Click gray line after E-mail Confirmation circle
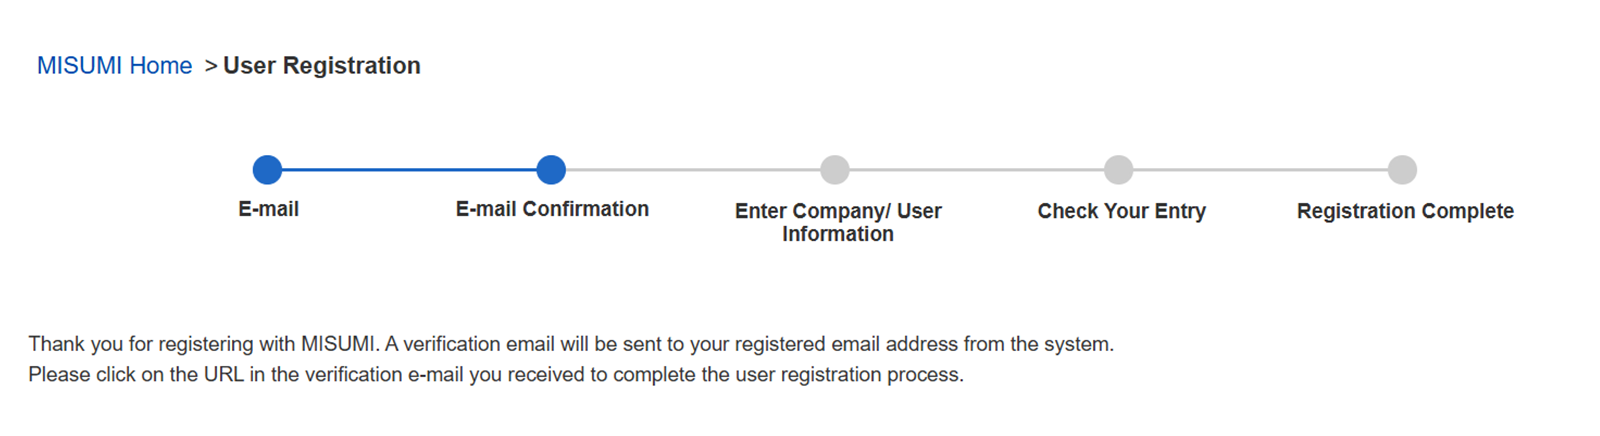Screen dimensions: 1600x436 (x=693, y=170)
